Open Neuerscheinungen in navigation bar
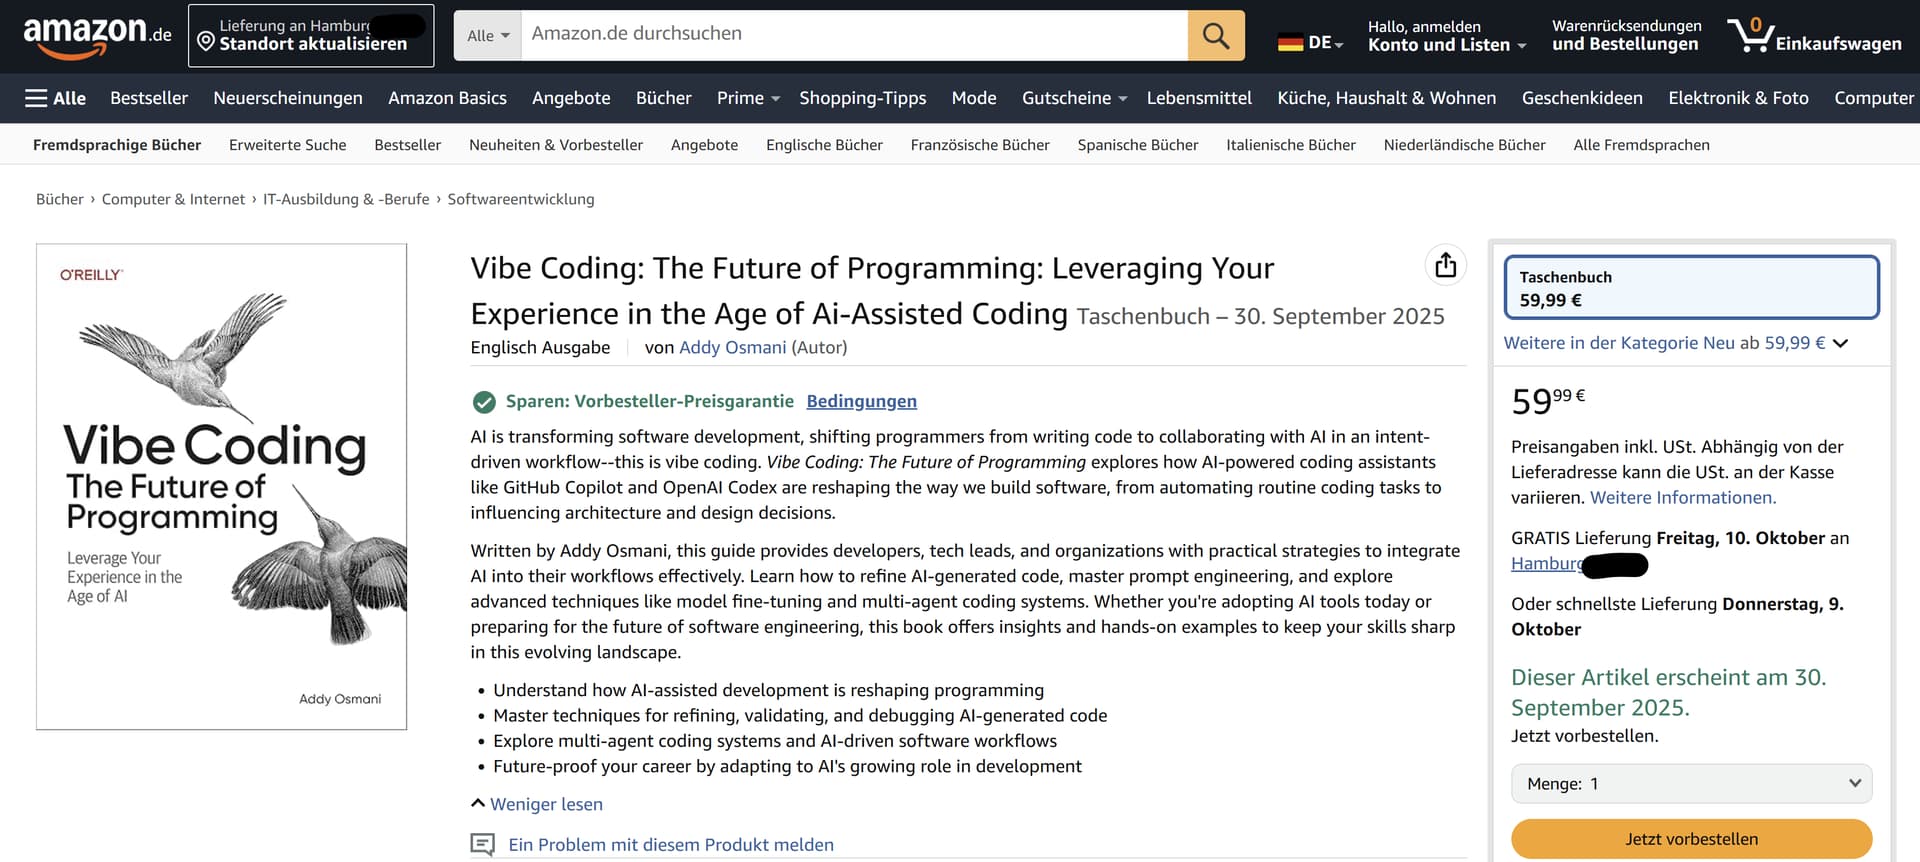This screenshot has height=862, width=1920. 288,98
